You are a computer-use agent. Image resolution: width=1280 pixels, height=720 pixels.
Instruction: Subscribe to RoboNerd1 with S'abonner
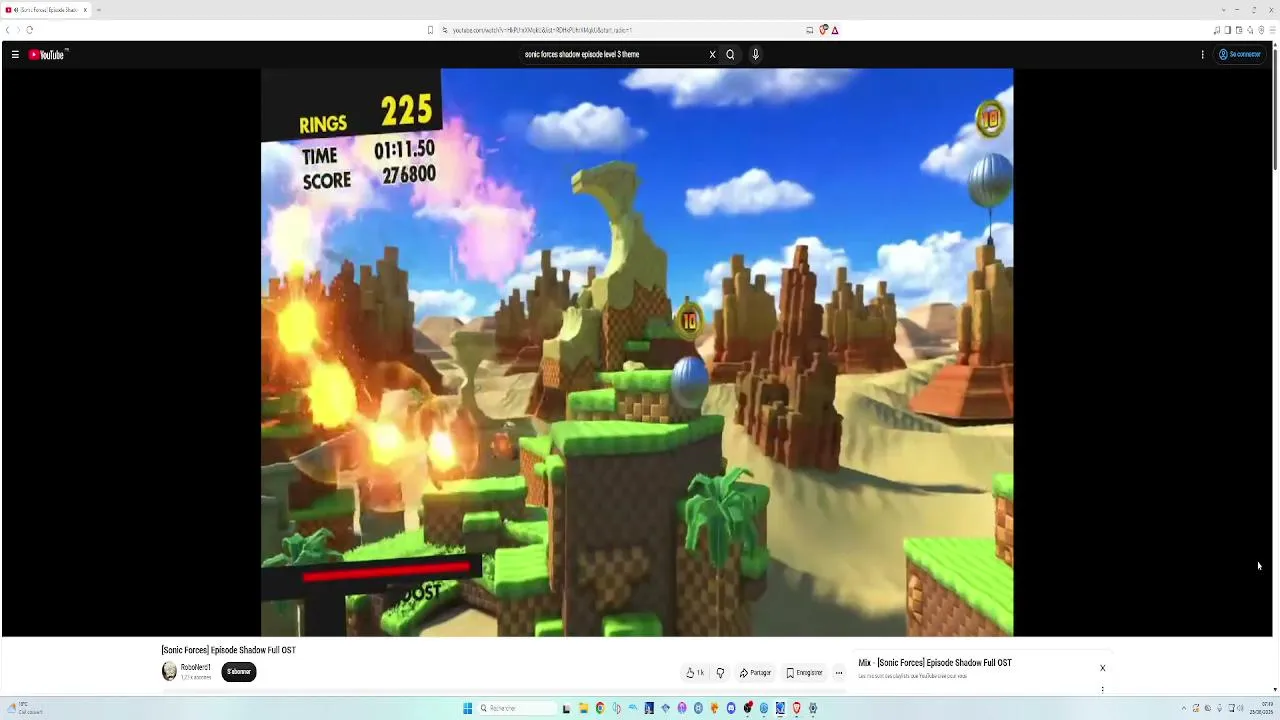click(239, 672)
